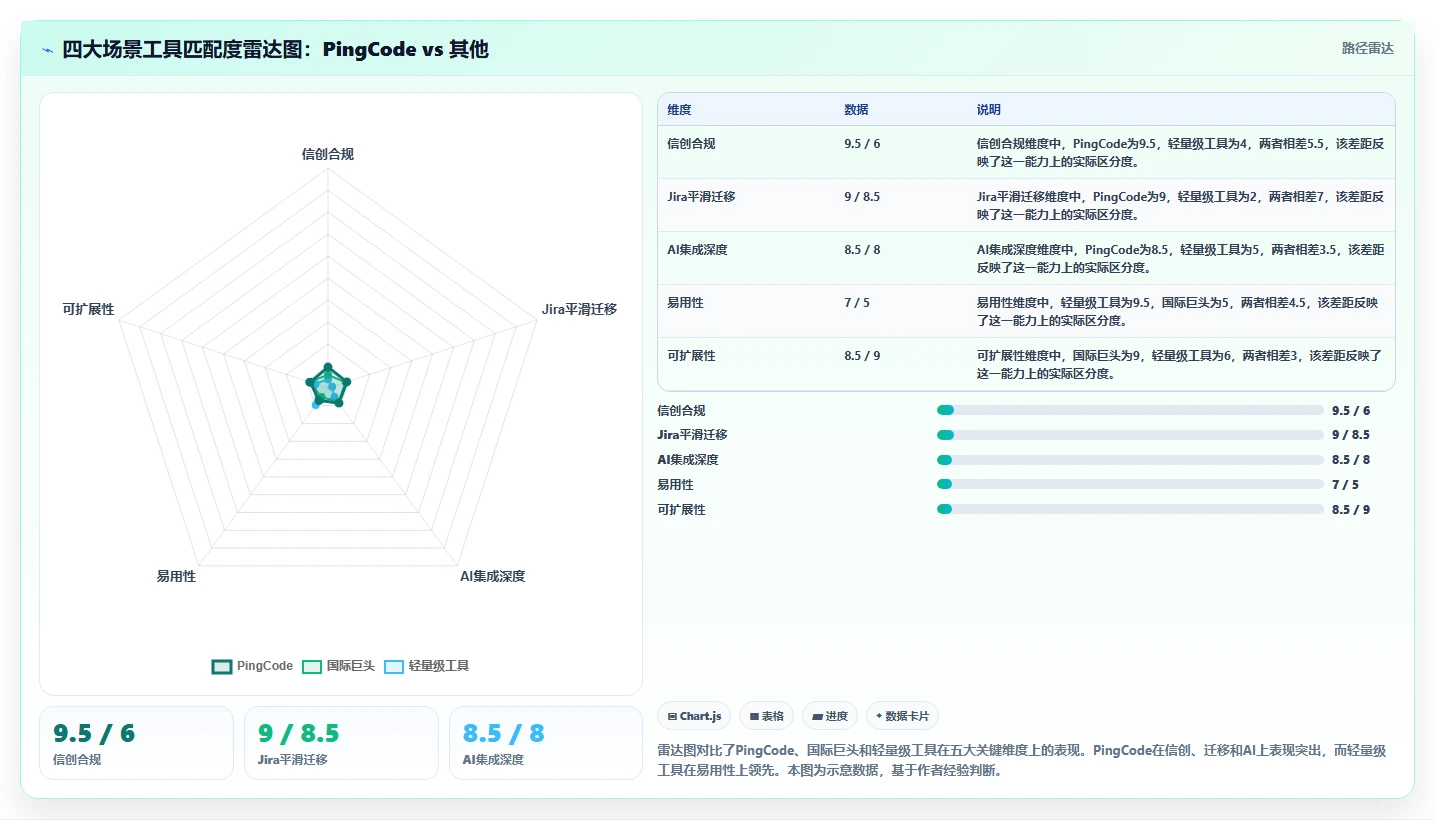Click the 说明 column header

(x=989, y=110)
